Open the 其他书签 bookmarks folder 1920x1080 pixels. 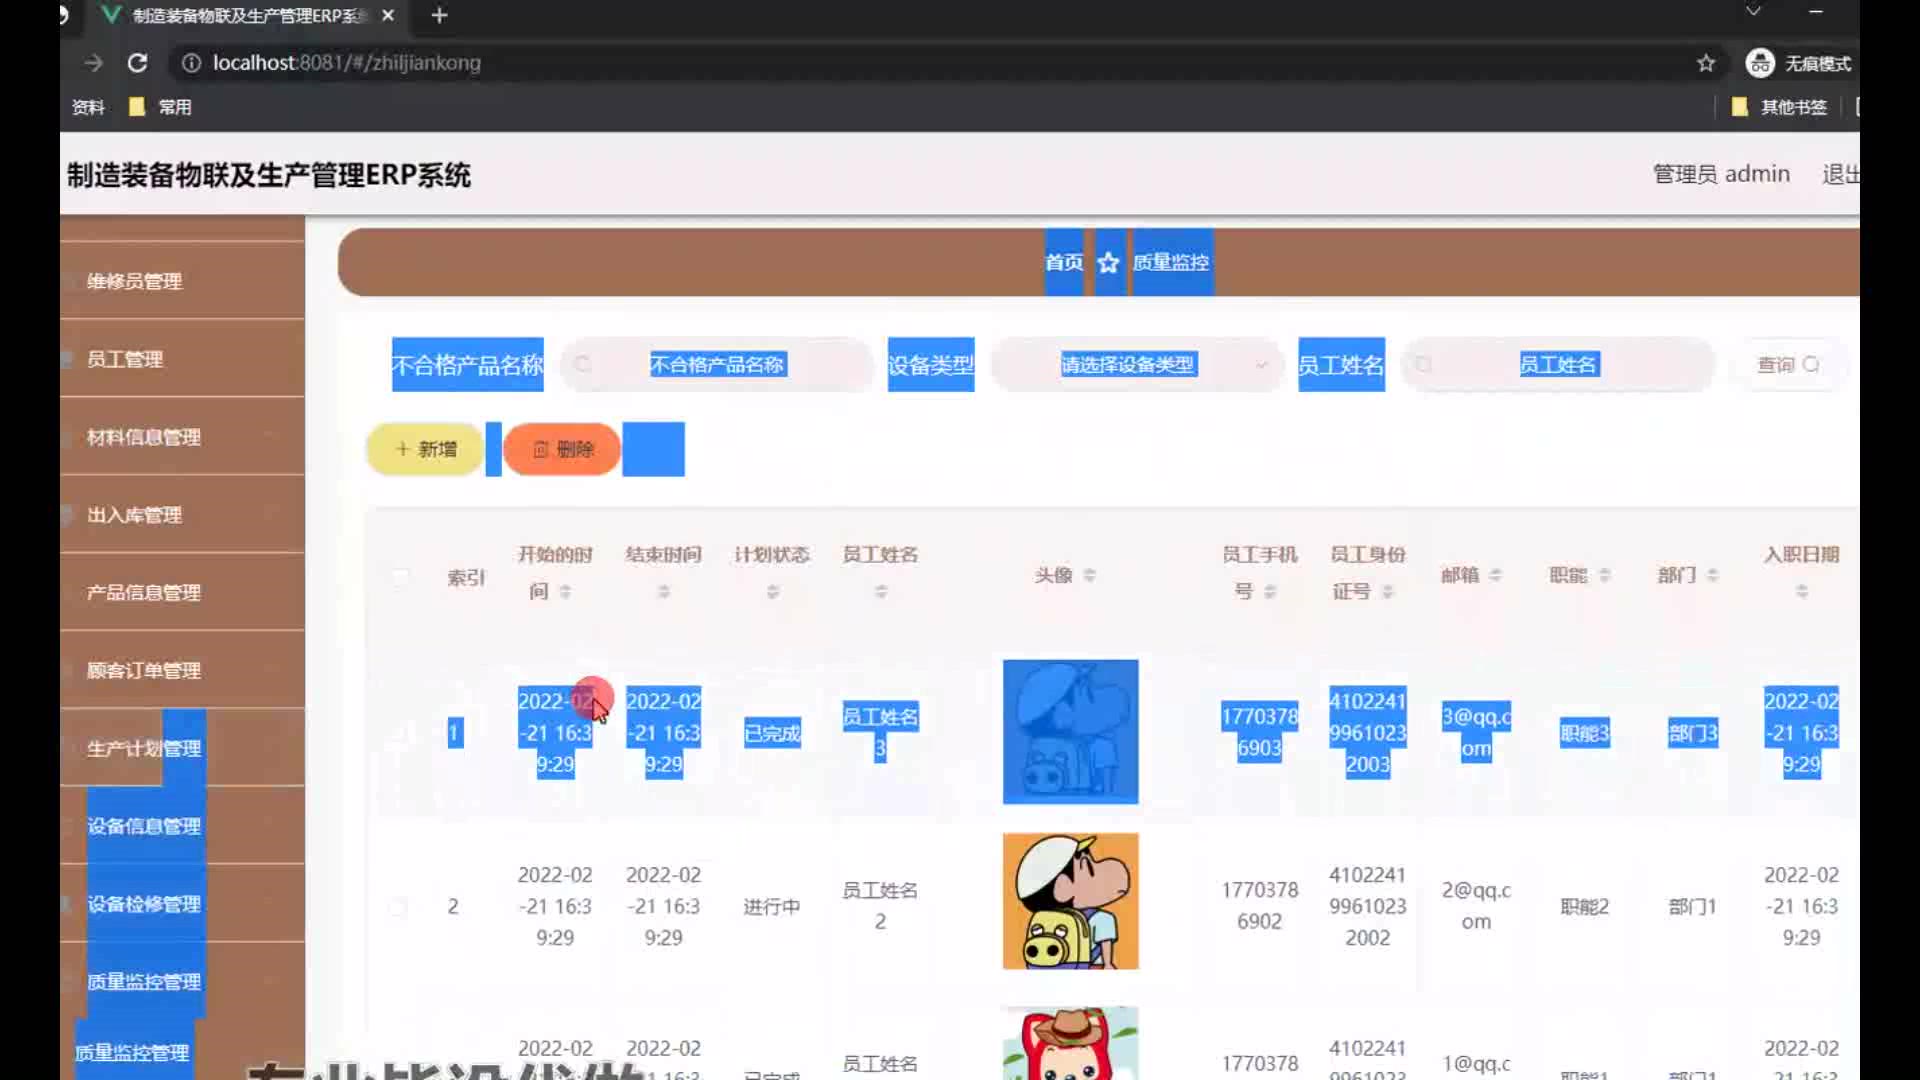coord(1780,107)
